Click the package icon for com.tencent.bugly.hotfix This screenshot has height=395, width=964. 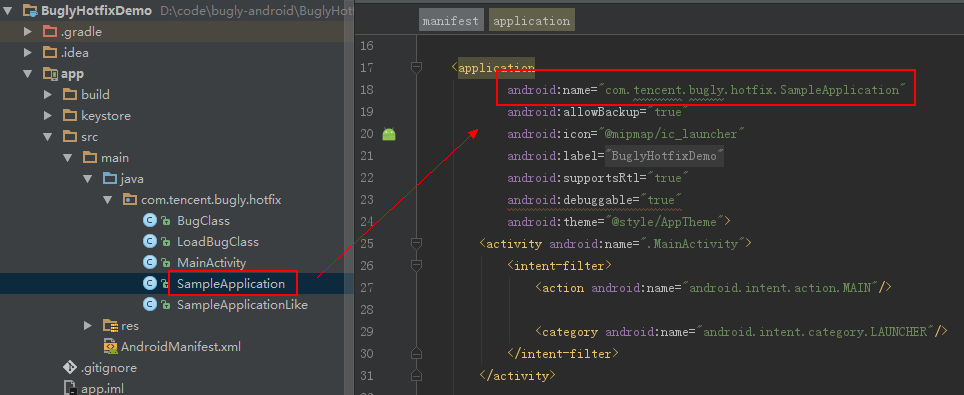click(x=130, y=199)
